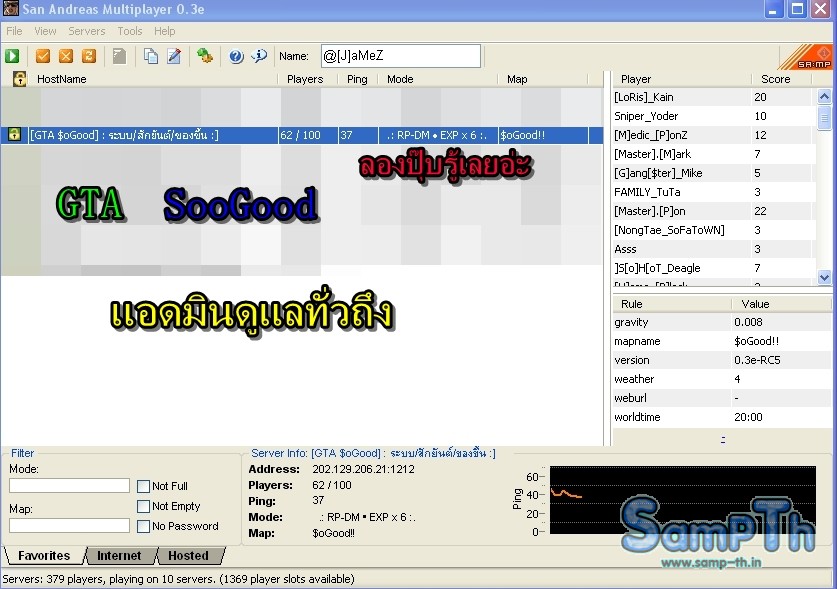Click the SA:MP logo in the toolbar corner
The width and height of the screenshot is (837, 589).
[x=806, y=57]
